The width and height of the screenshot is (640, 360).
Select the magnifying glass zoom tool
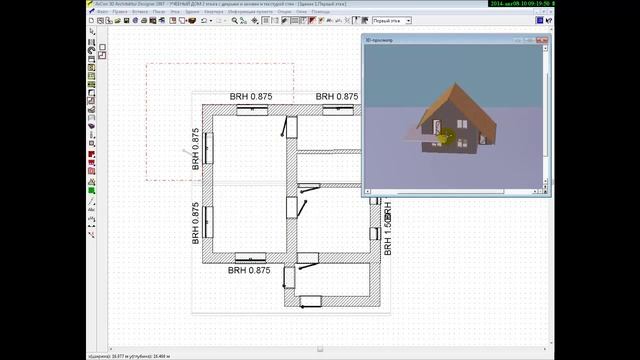[x=235, y=20]
